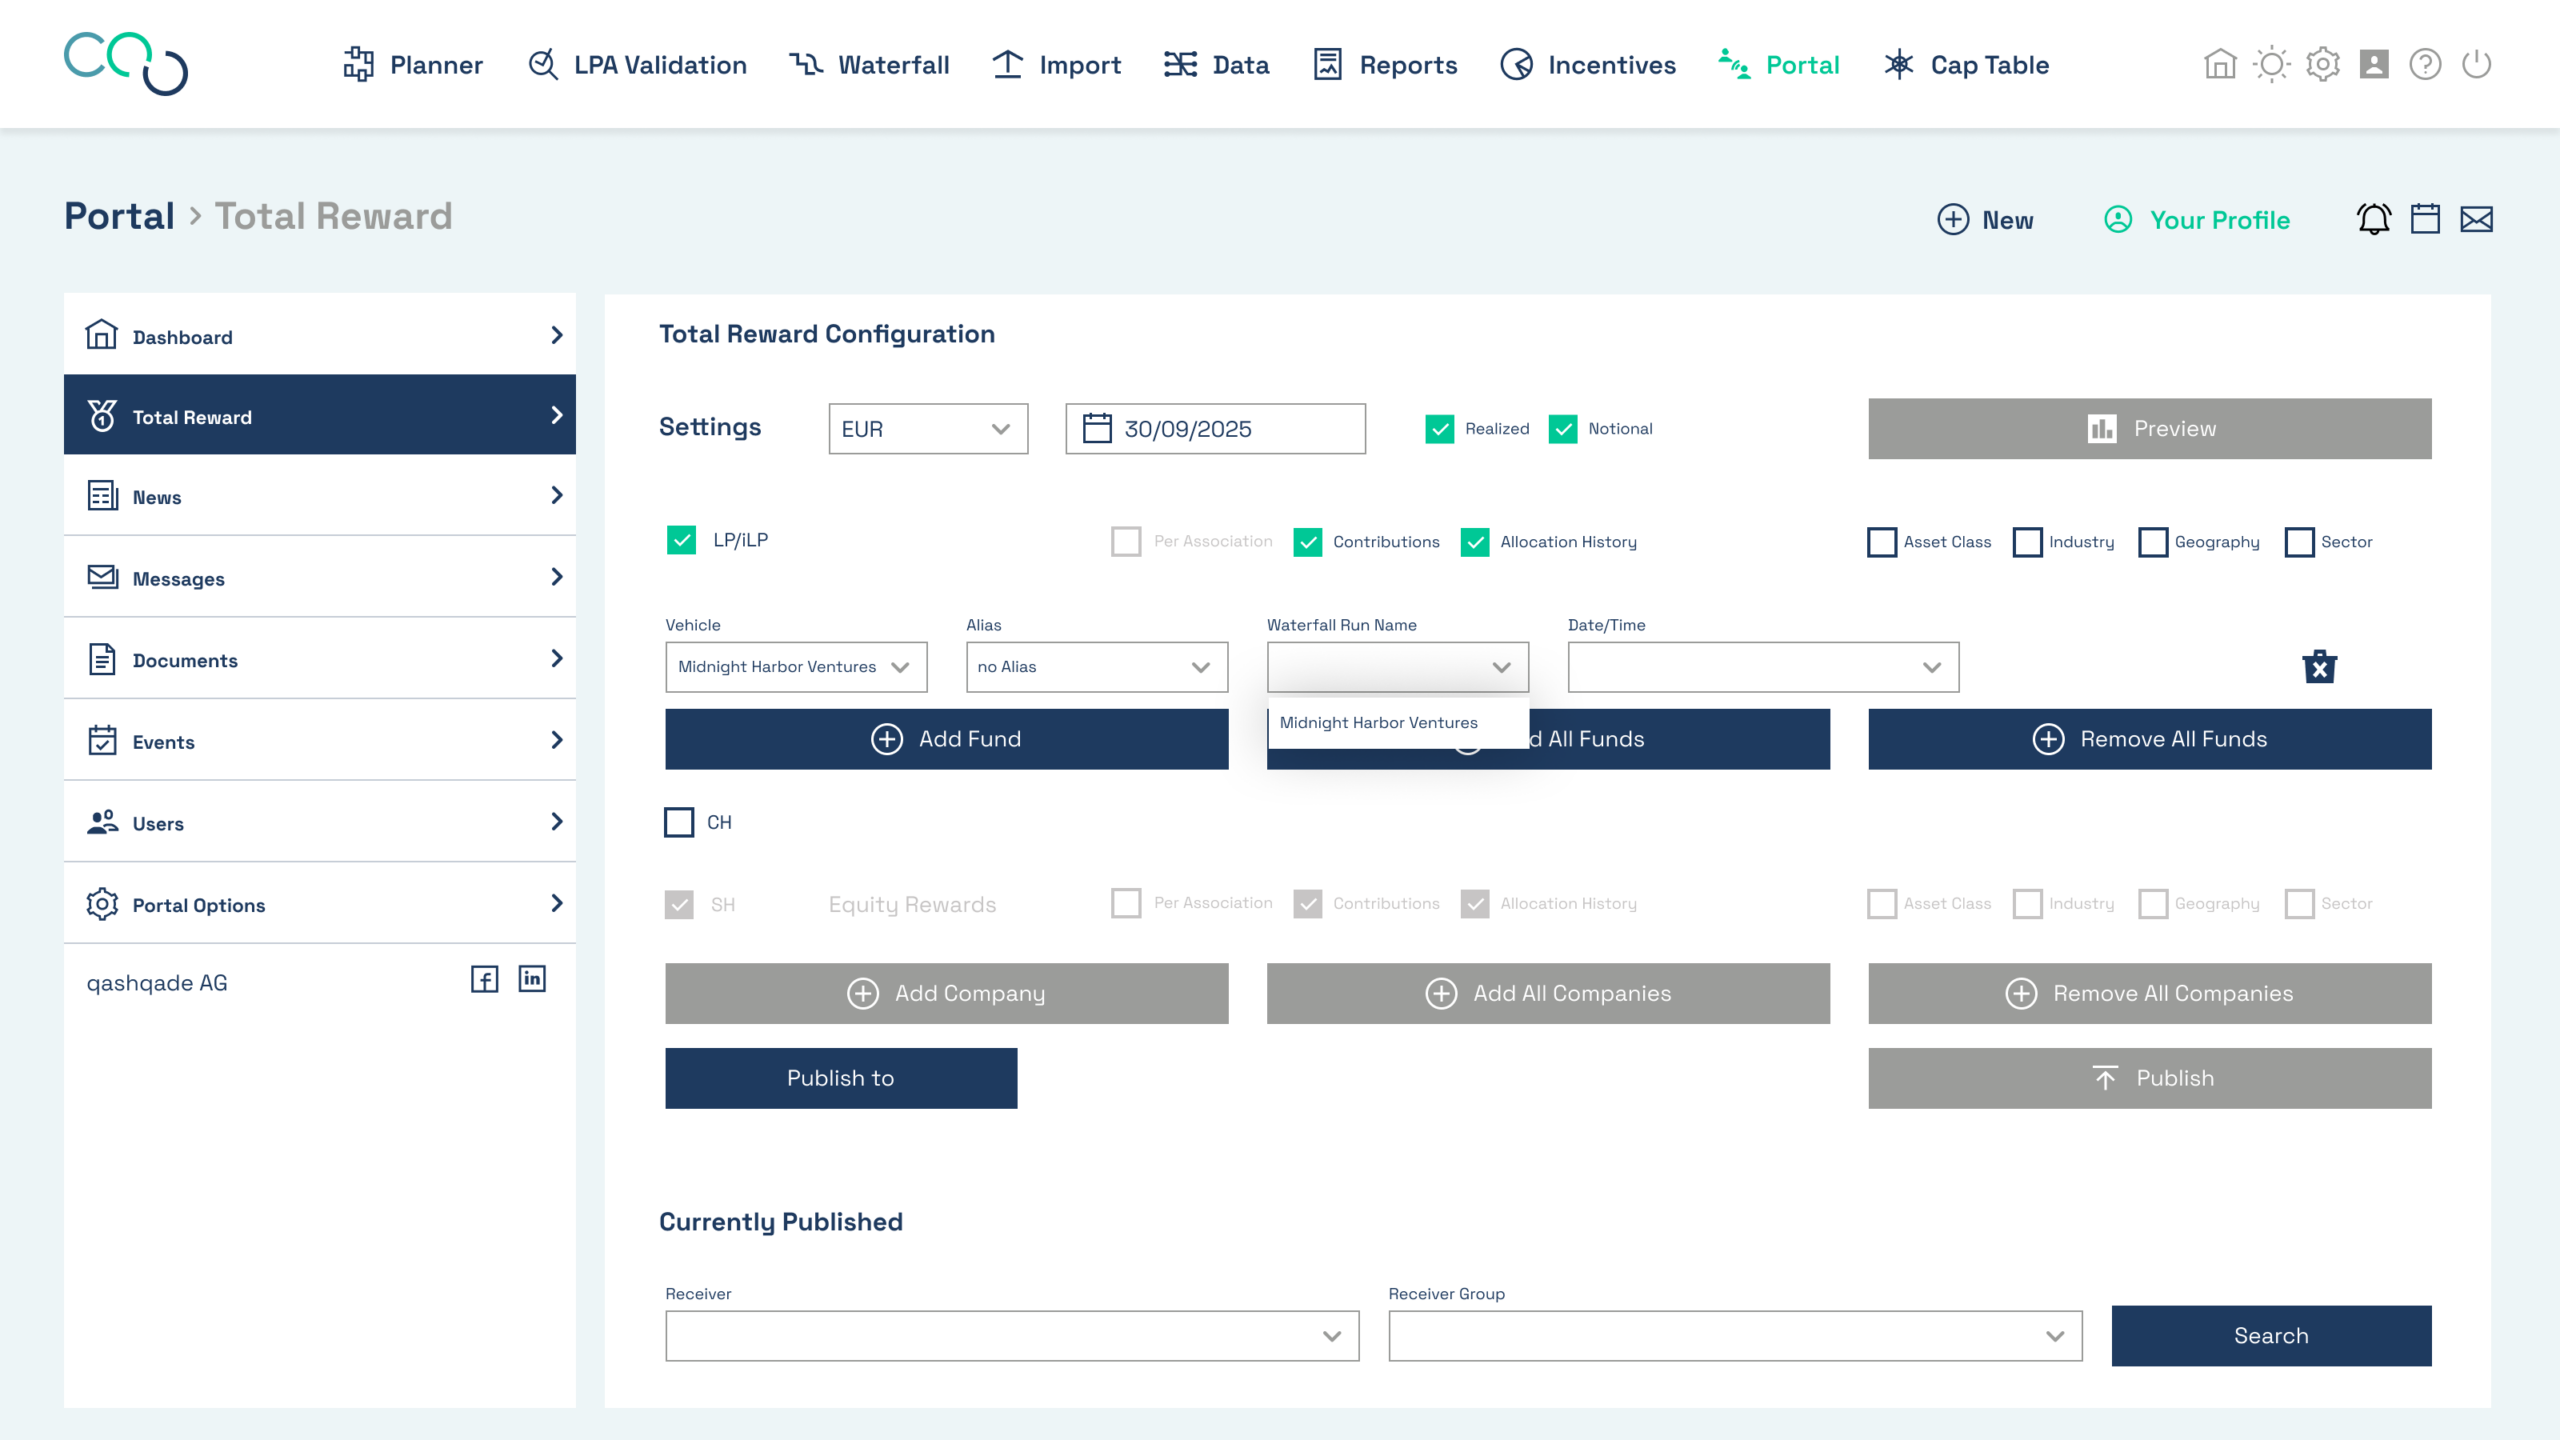Click Remove All Funds button
The image size is (2560, 1440).
click(x=2149, y=739)
